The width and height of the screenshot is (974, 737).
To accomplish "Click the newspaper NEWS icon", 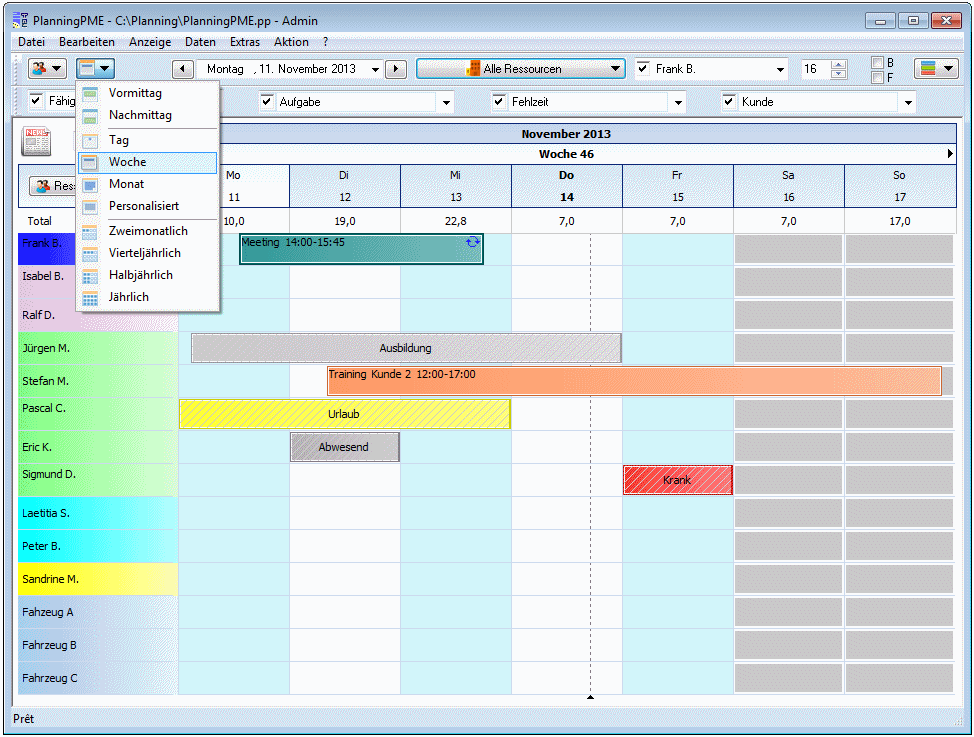I will pyautogui.click(x=37, y=141).
